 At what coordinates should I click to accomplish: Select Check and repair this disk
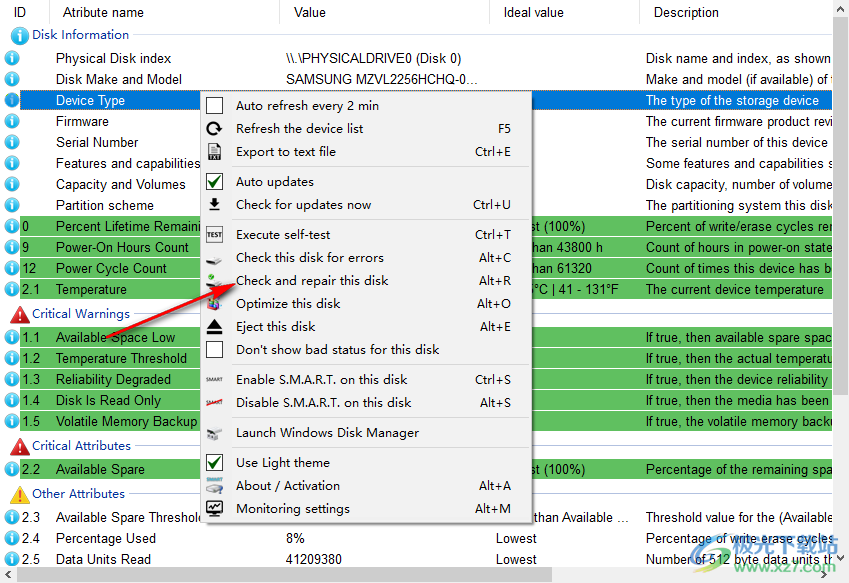coord(312,281)
